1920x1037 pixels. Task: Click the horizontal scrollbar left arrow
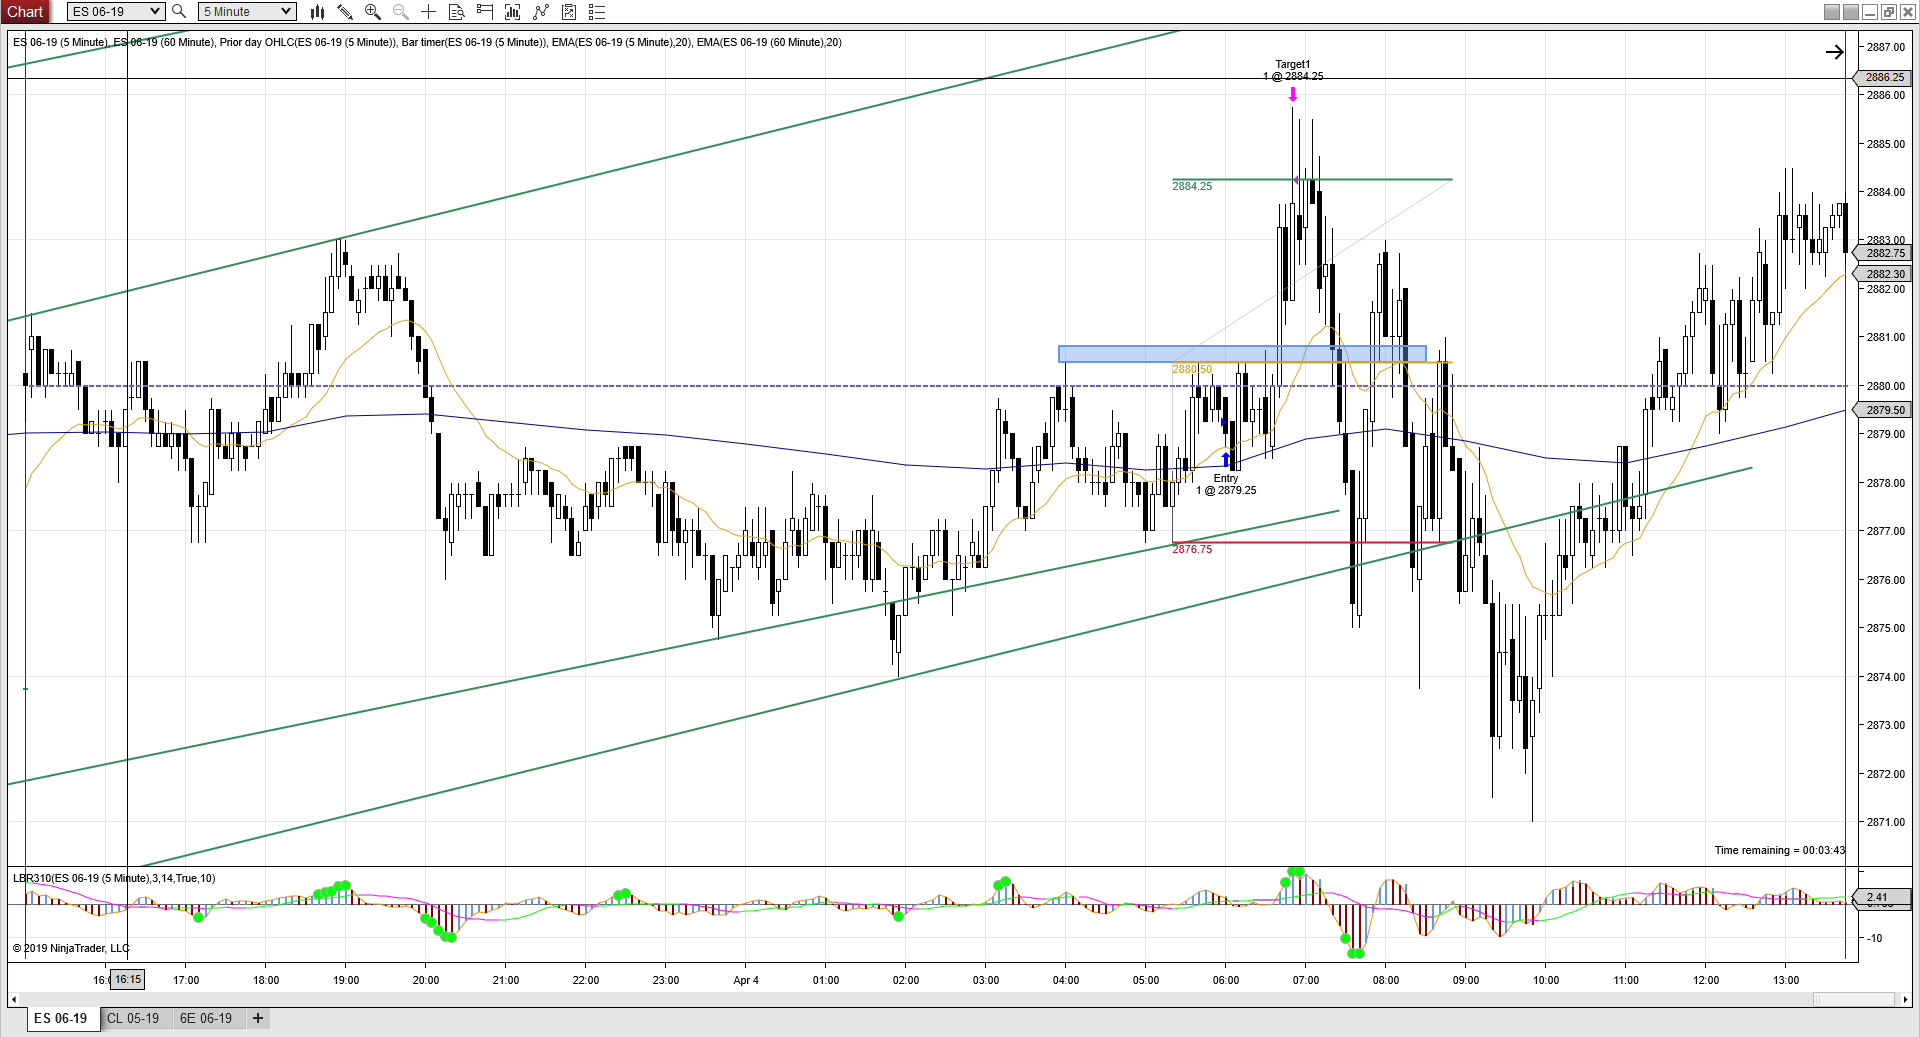pyautogui.click(x=14, y=999)
